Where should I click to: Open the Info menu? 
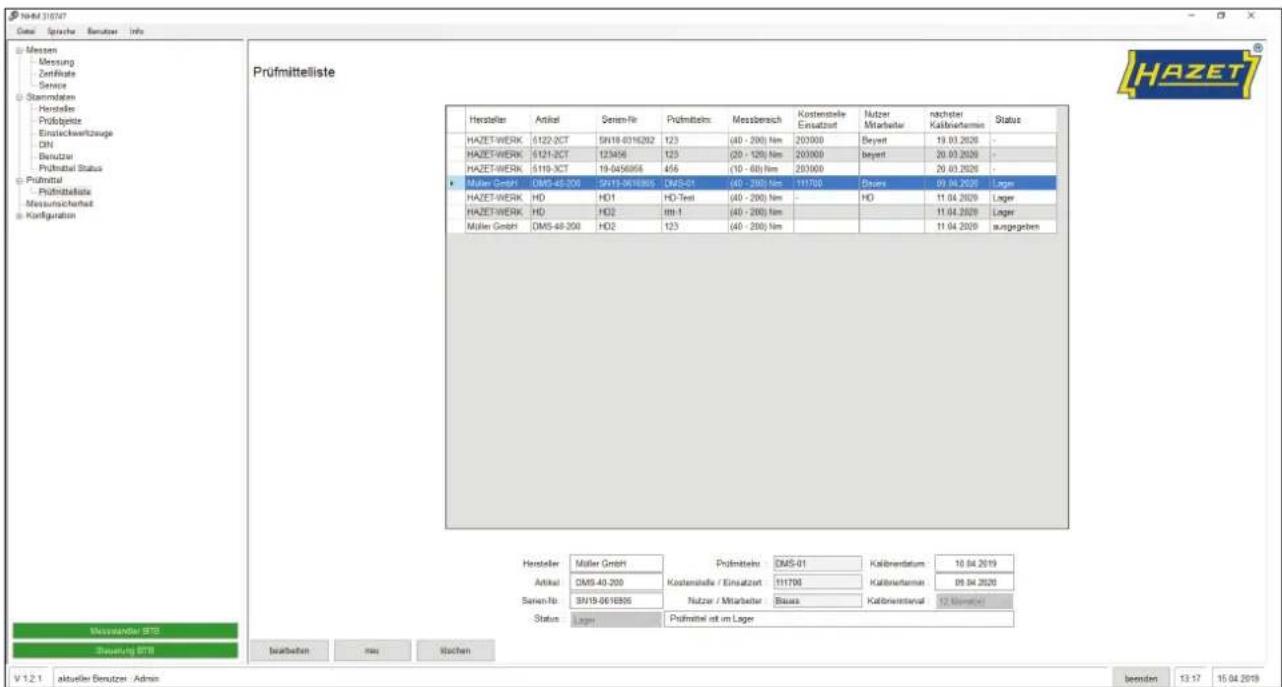click(136, 32)
